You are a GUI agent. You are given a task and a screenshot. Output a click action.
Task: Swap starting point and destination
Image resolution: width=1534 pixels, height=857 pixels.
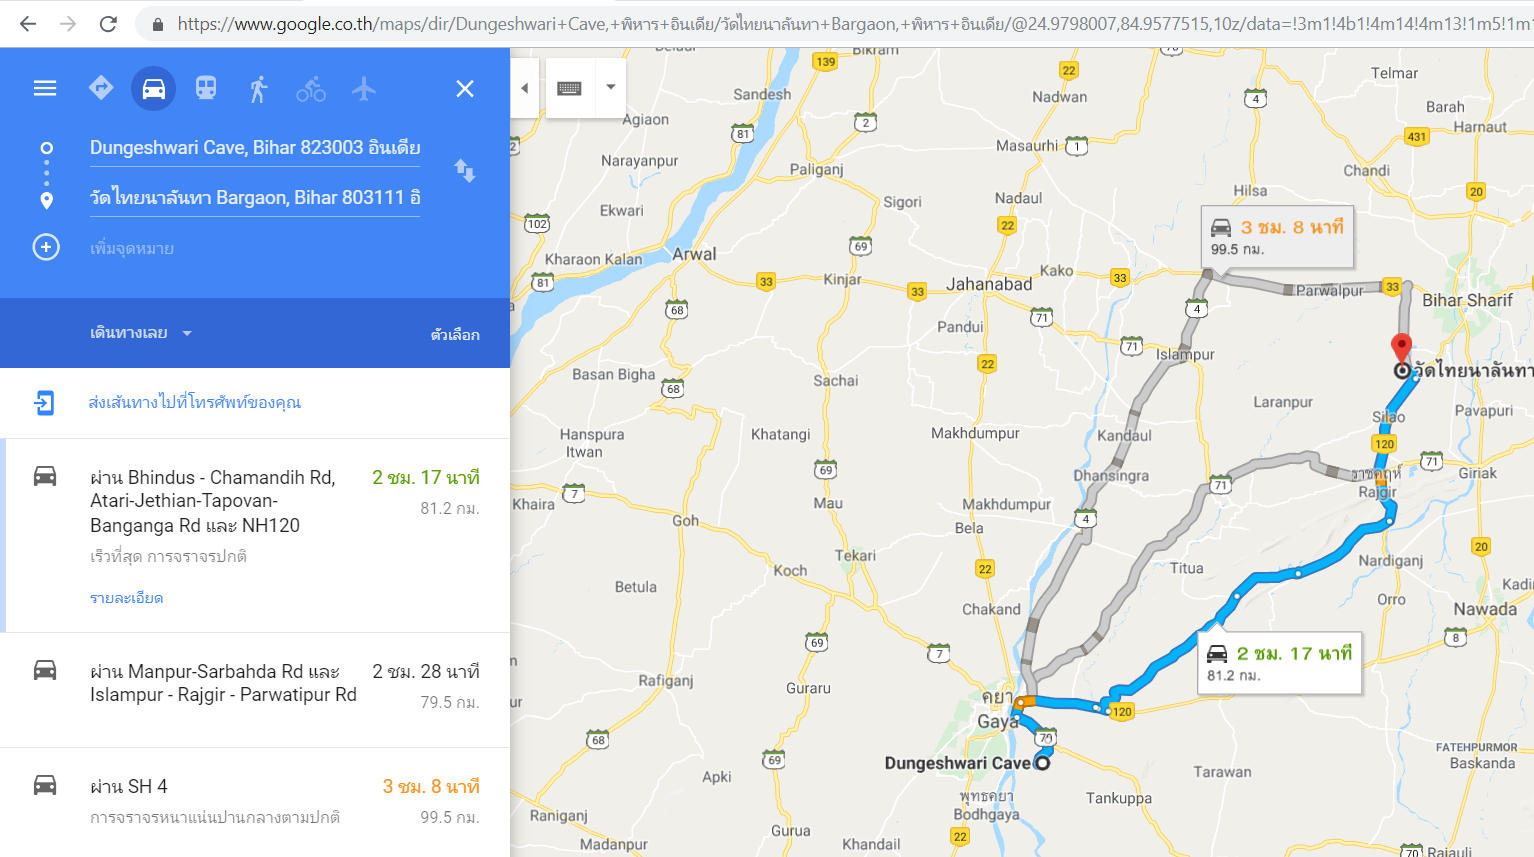tap(465, 171)
